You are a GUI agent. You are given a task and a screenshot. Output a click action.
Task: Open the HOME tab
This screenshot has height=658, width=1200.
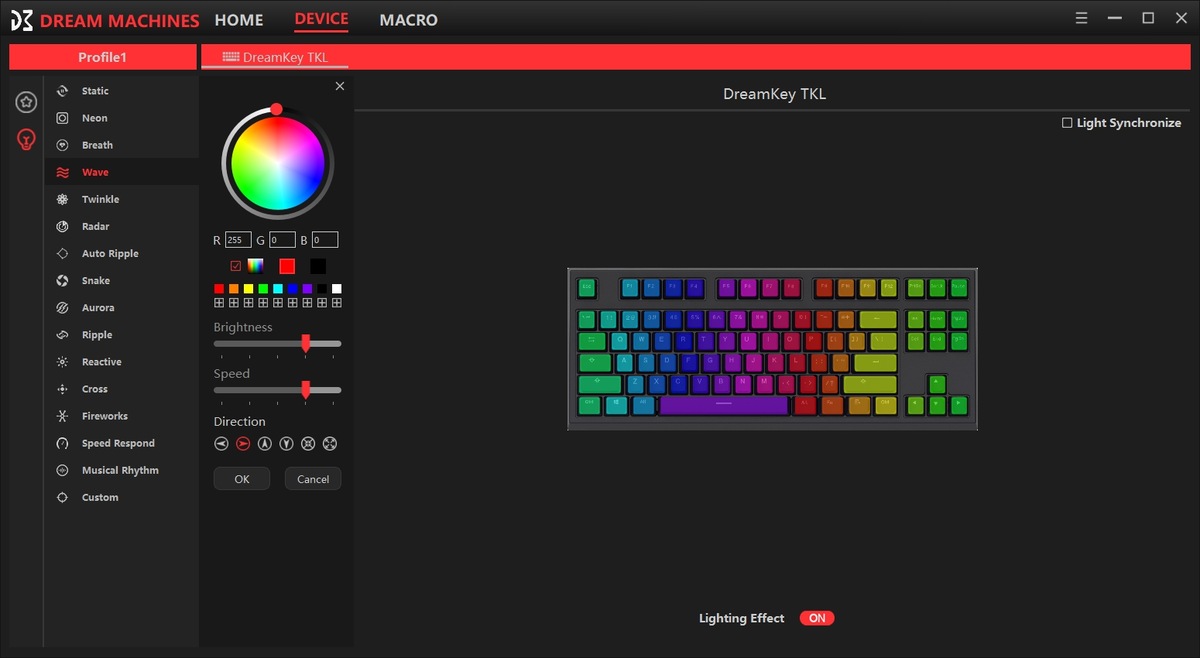[239, 20]
